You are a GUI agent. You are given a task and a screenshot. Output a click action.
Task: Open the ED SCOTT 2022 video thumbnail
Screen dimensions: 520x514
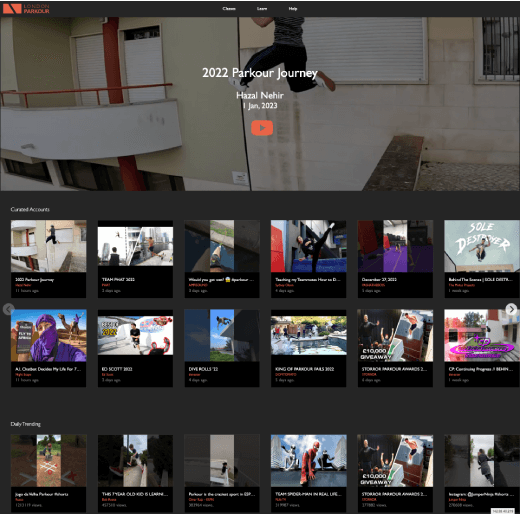click(x=135, y=335)
